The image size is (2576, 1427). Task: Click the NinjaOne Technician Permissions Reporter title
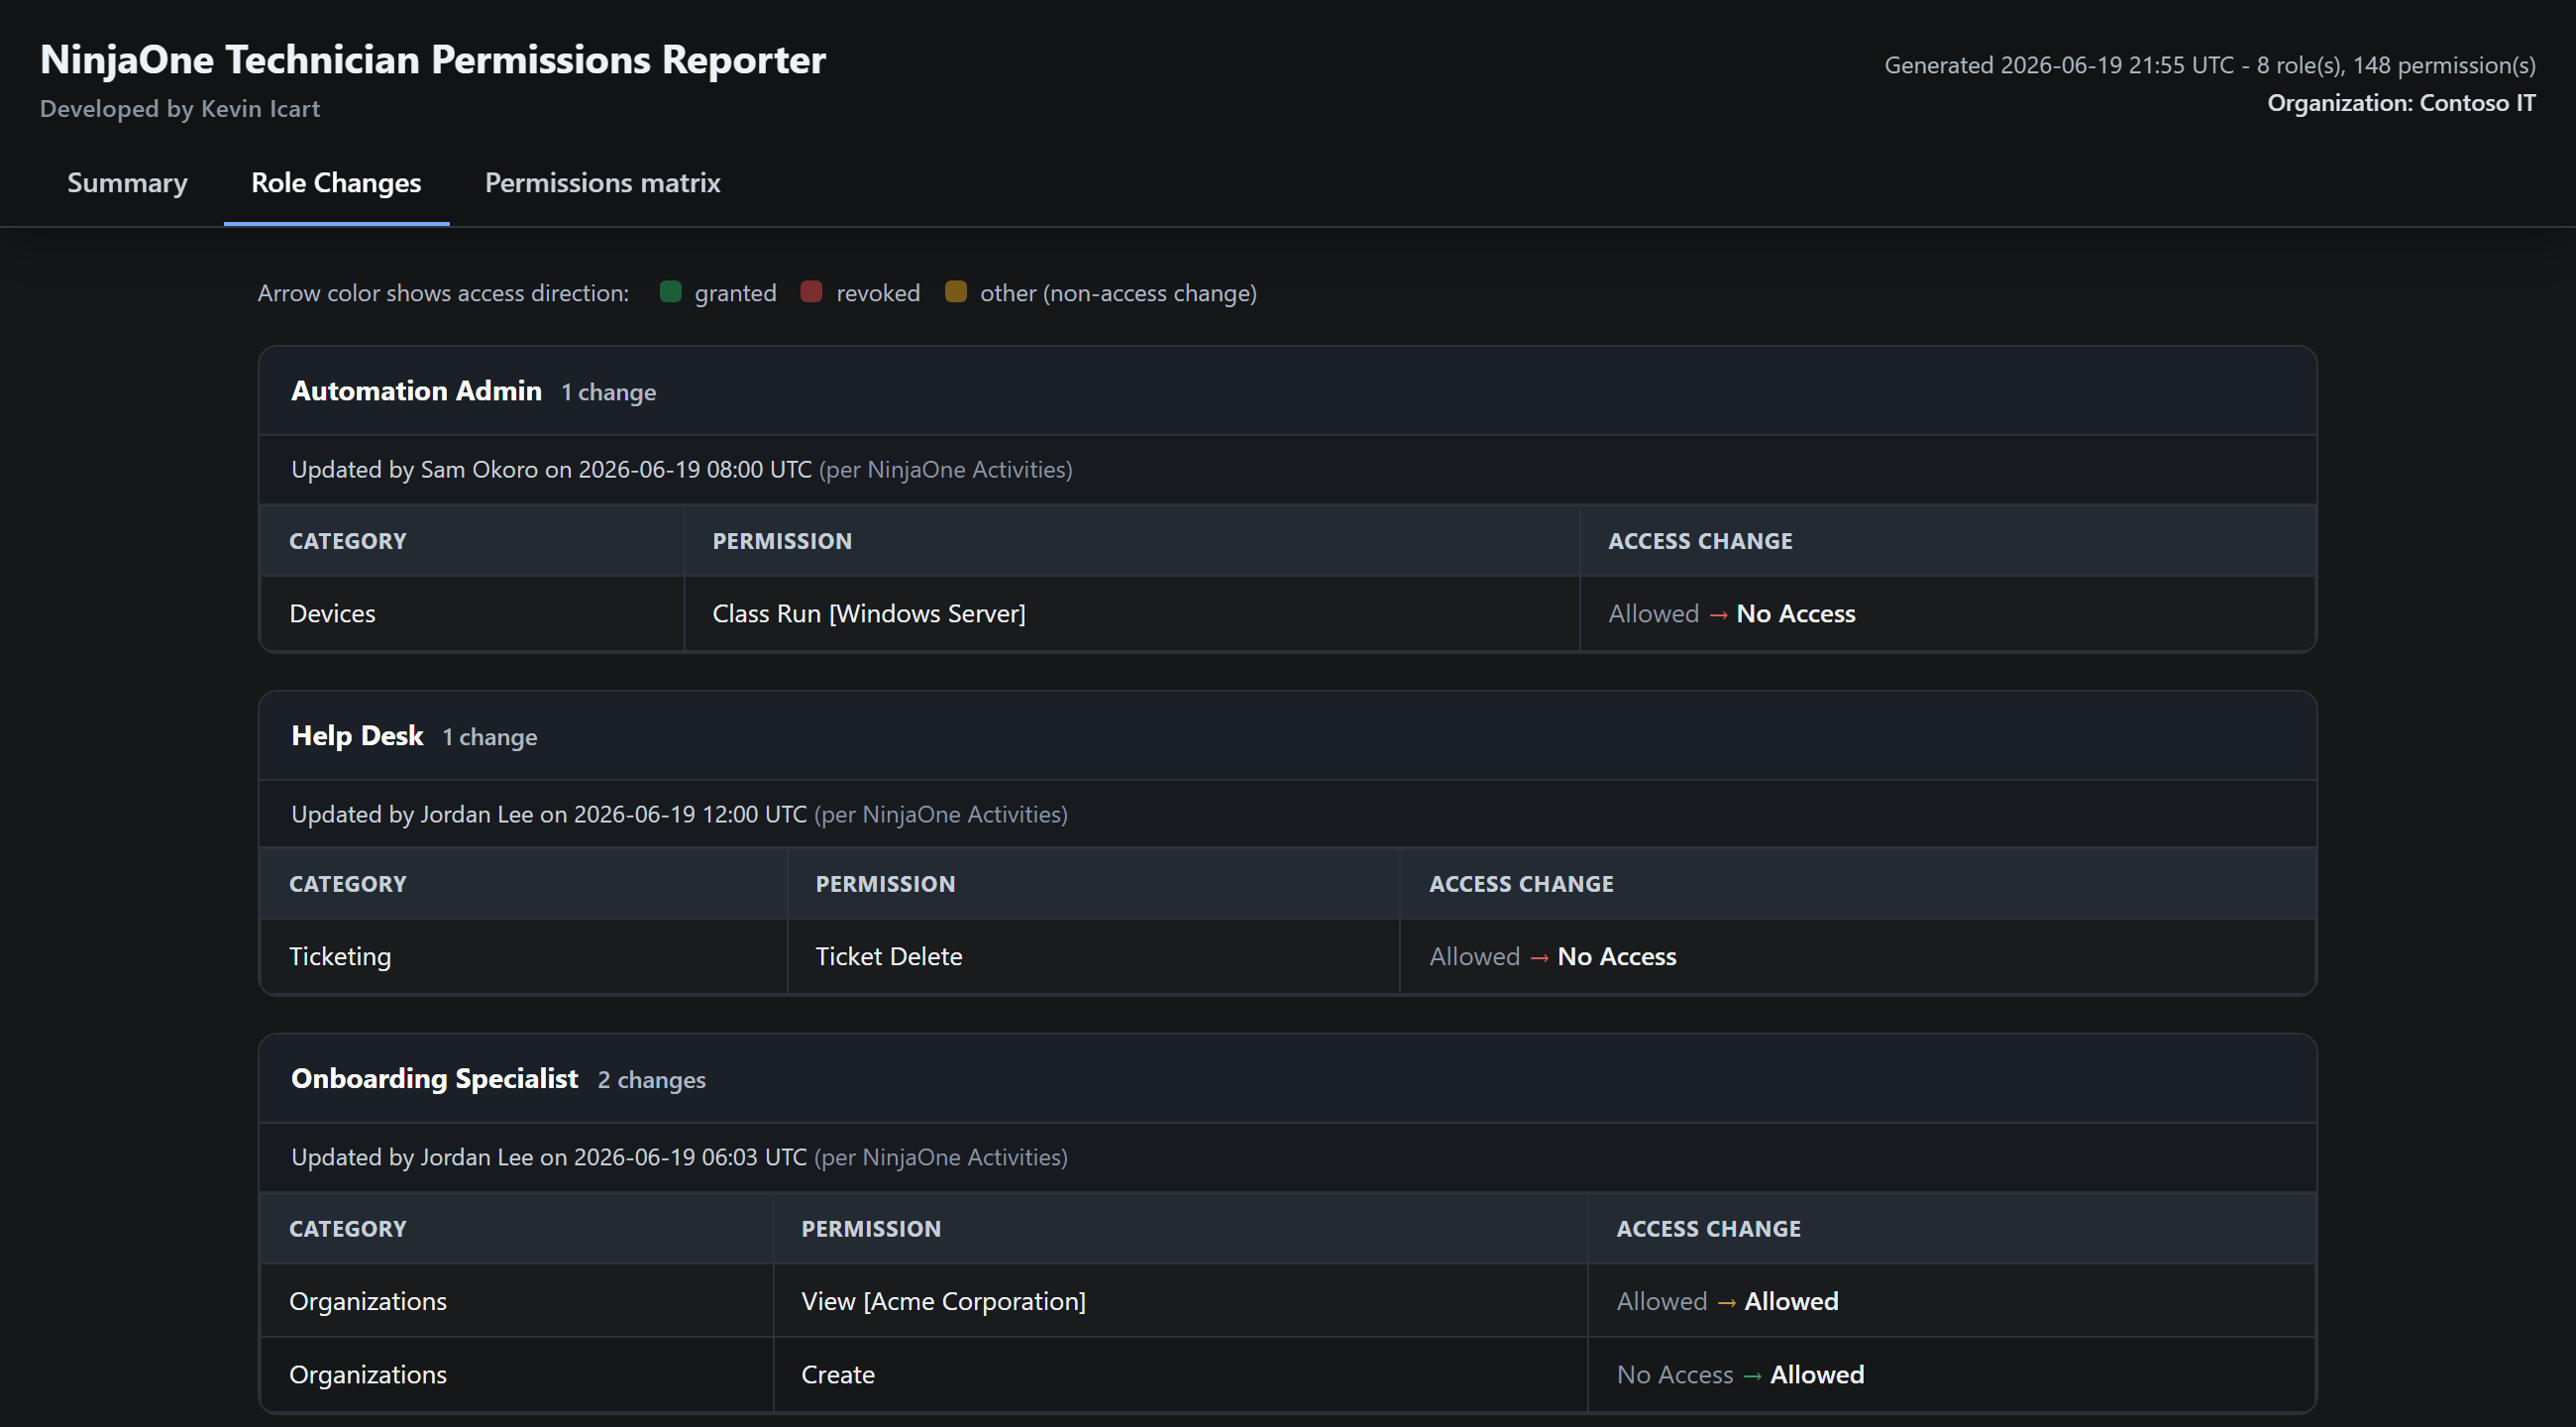(433, 60)
